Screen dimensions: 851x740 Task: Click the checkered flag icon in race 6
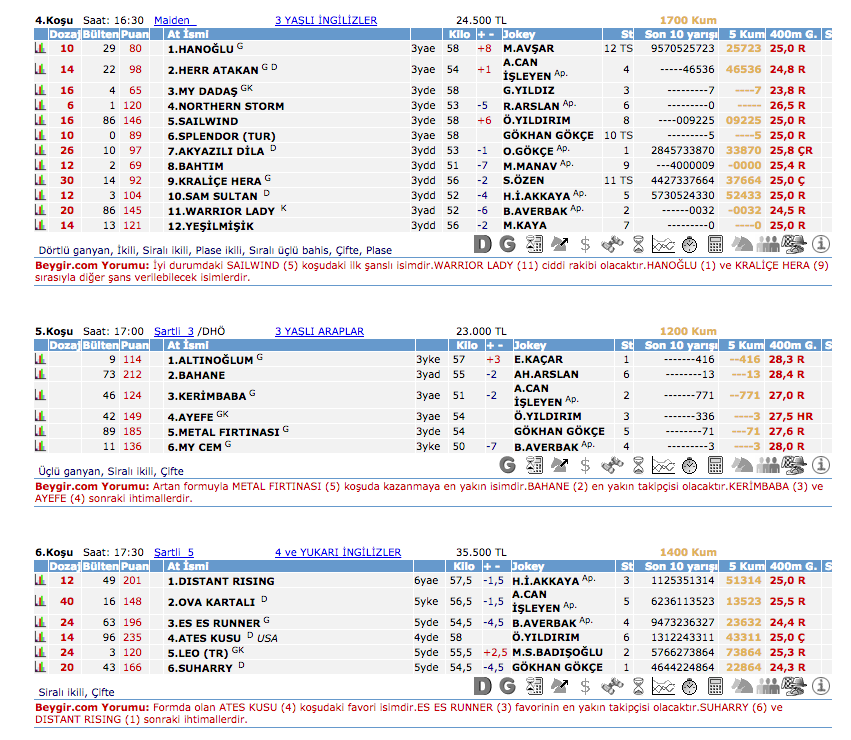(x=794, y=685)
